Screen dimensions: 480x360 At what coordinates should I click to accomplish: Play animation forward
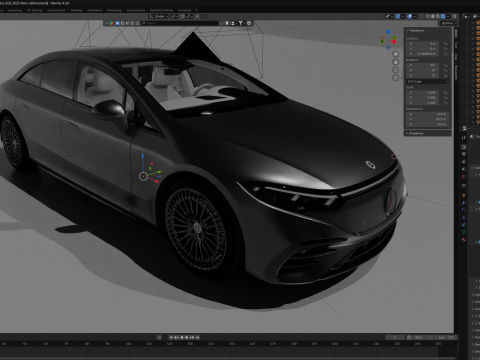(x=187, y=337)
